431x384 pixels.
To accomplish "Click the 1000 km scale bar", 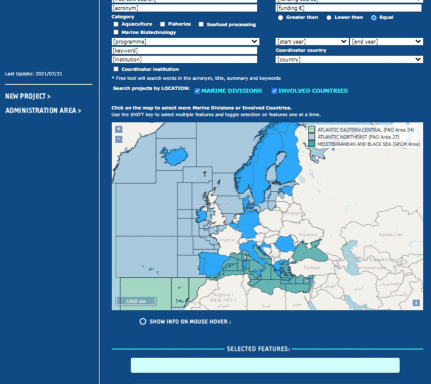I will [x=136, y=301].
